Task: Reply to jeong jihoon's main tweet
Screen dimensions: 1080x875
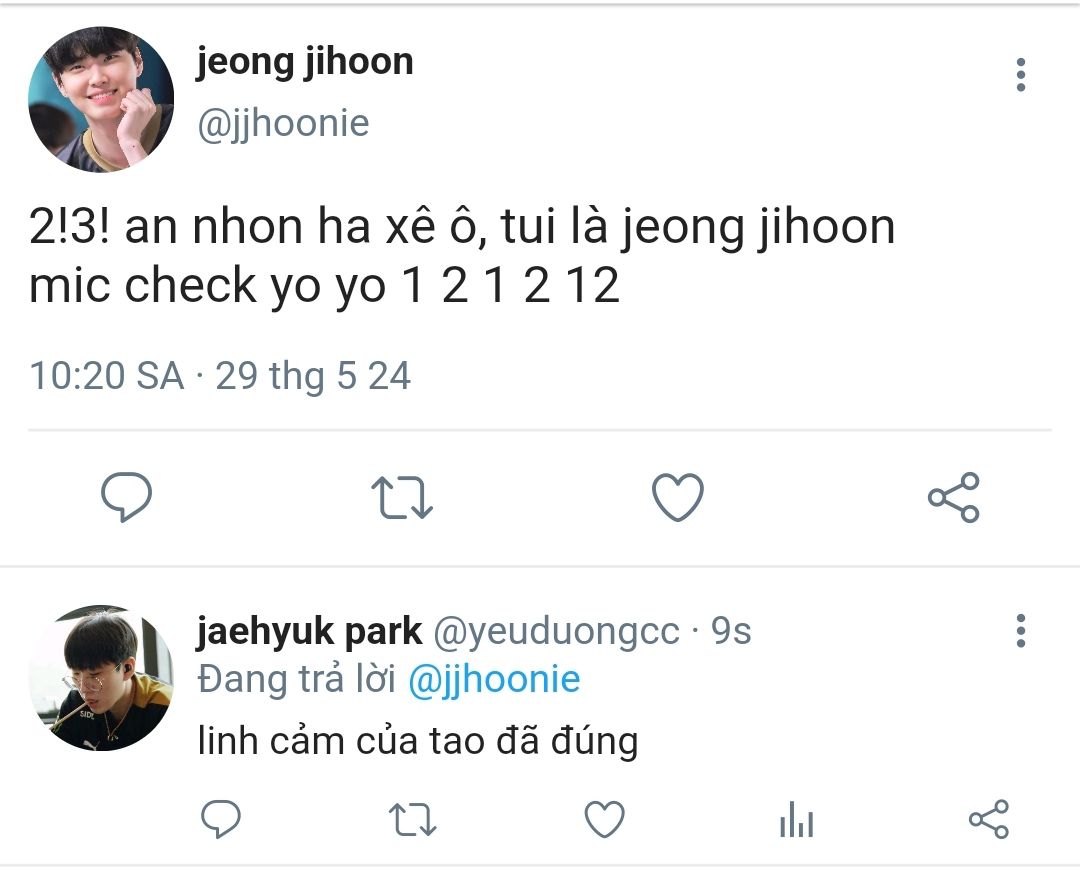Action: coord(127,497)
